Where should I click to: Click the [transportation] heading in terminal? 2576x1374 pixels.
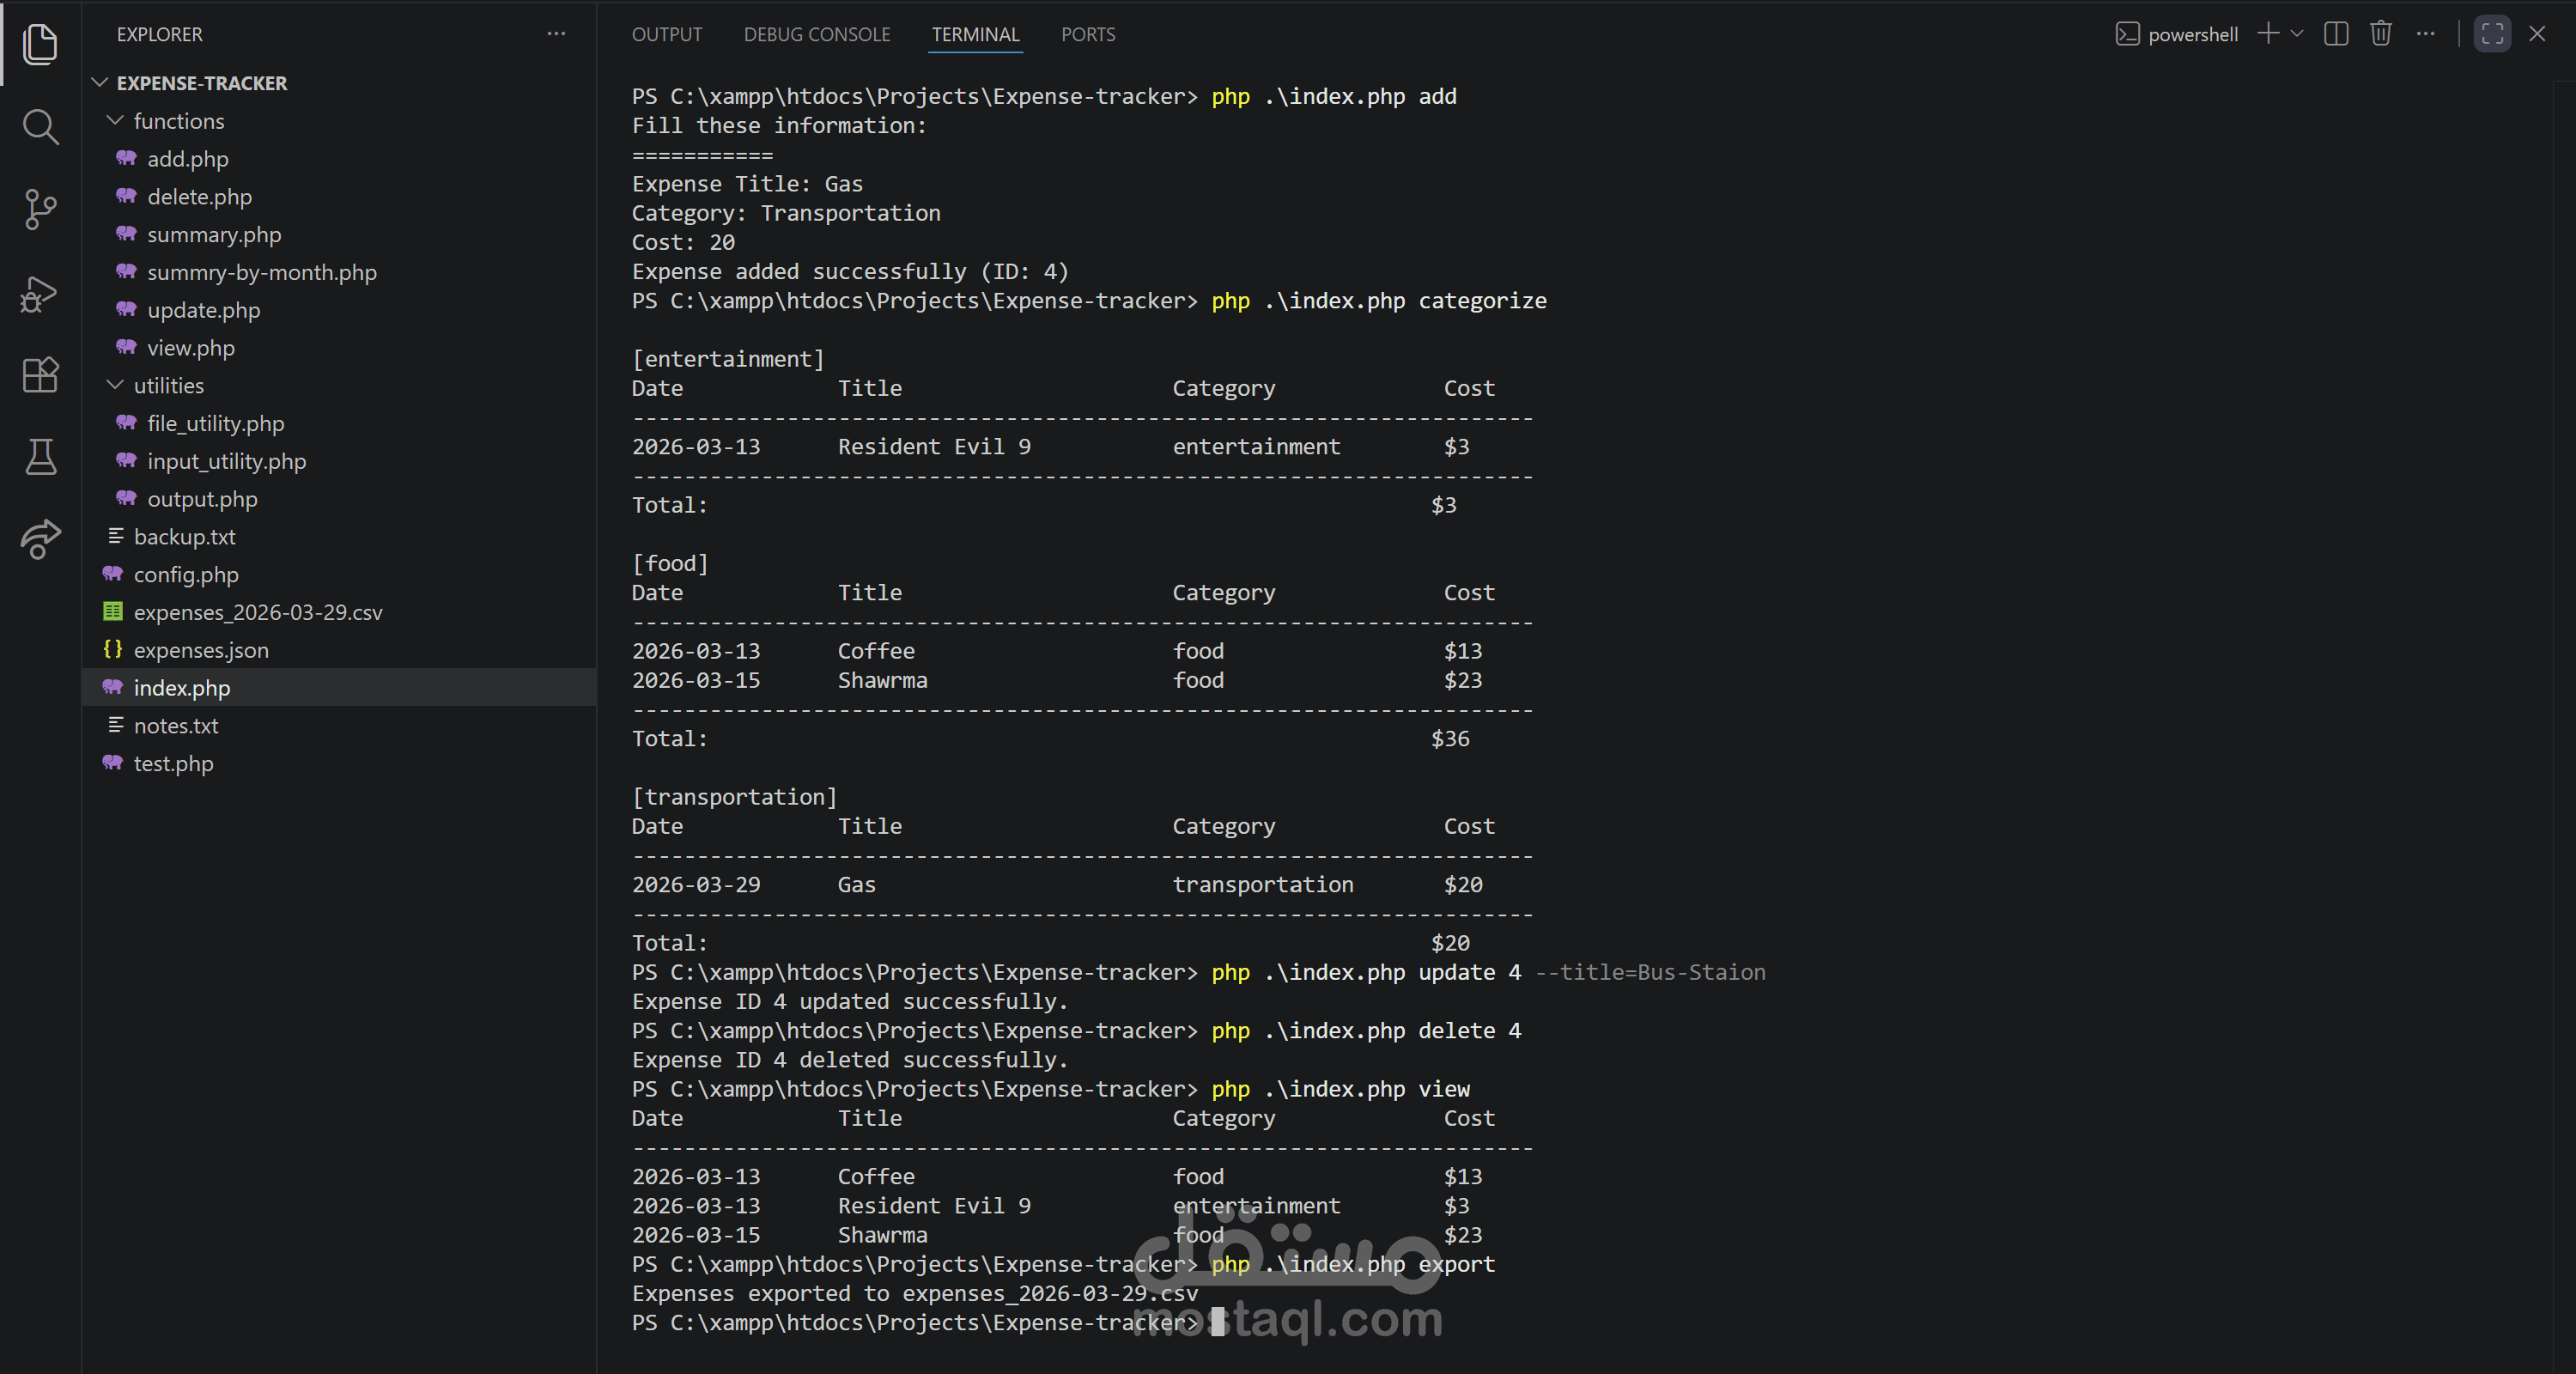click(734, 797)
